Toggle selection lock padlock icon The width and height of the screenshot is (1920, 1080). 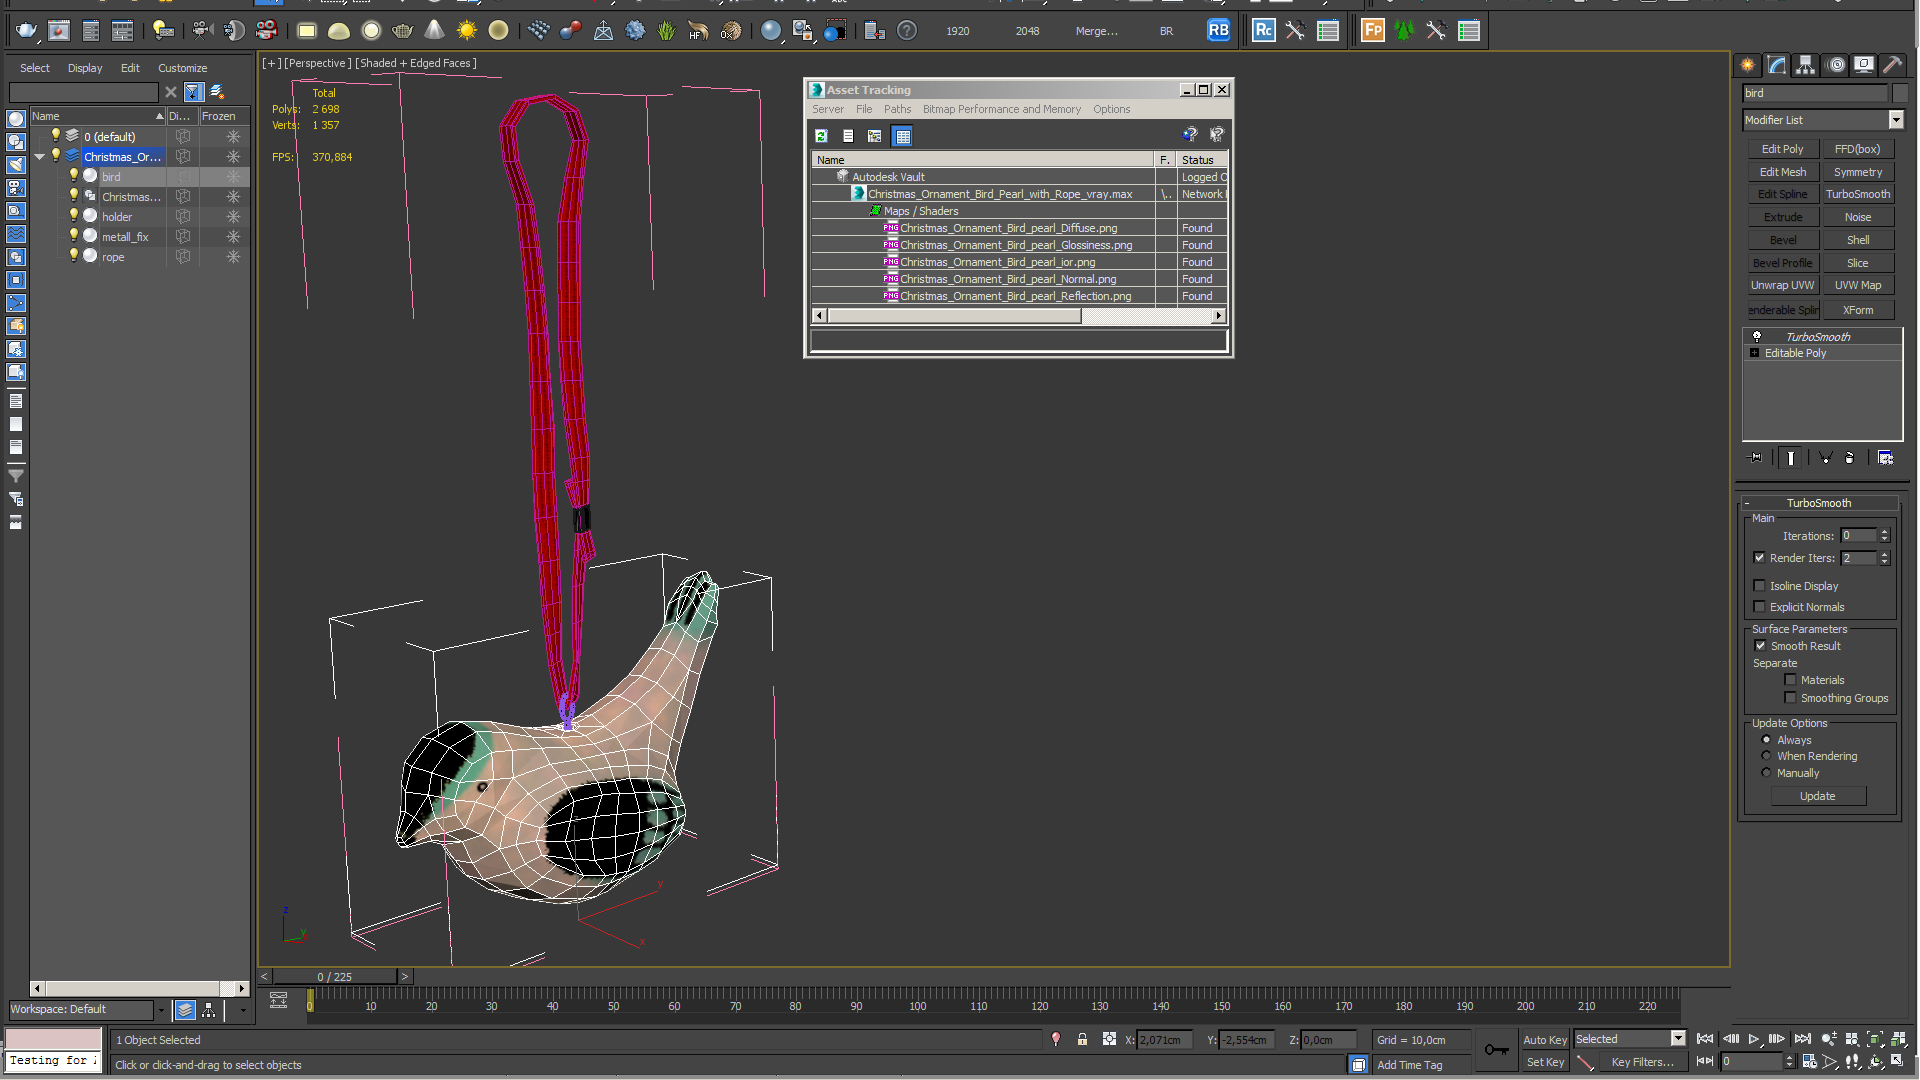point(1082,1040)
